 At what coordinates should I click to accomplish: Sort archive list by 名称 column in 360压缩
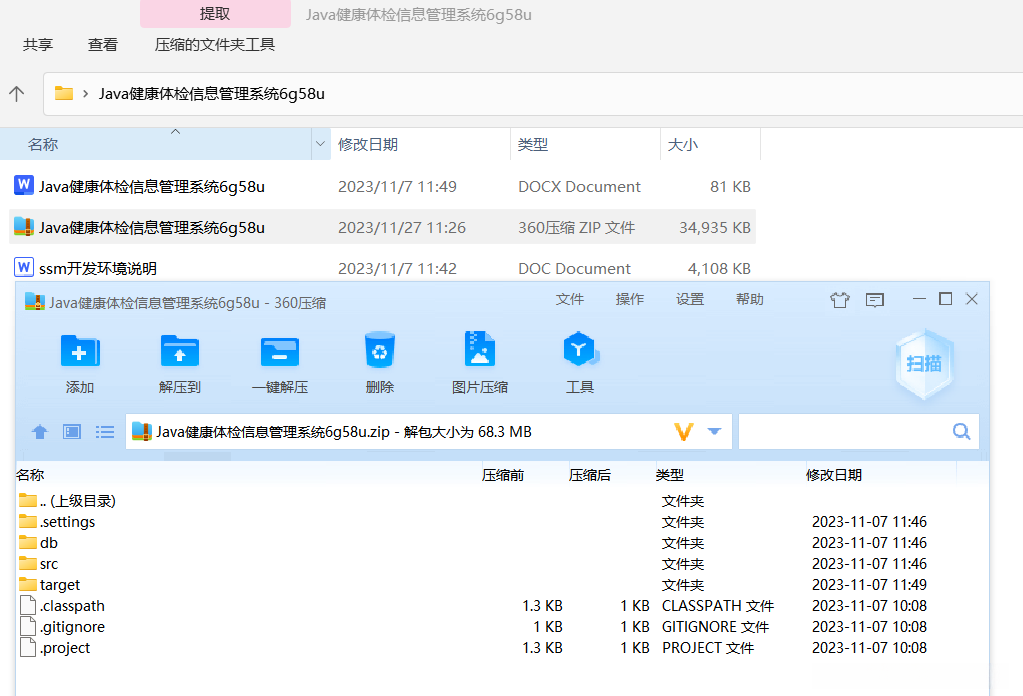(30, 475)
